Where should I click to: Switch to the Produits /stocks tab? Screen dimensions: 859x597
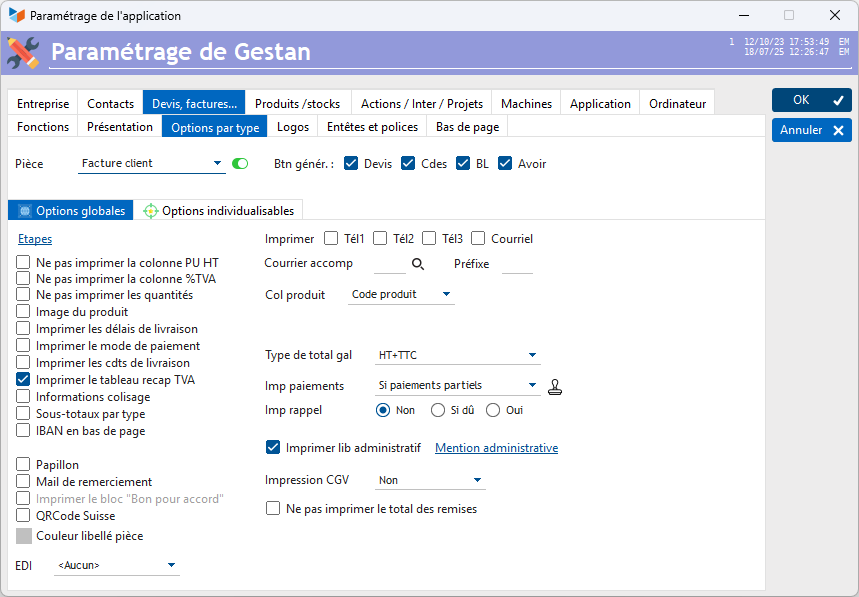click(x=297, y=103)
